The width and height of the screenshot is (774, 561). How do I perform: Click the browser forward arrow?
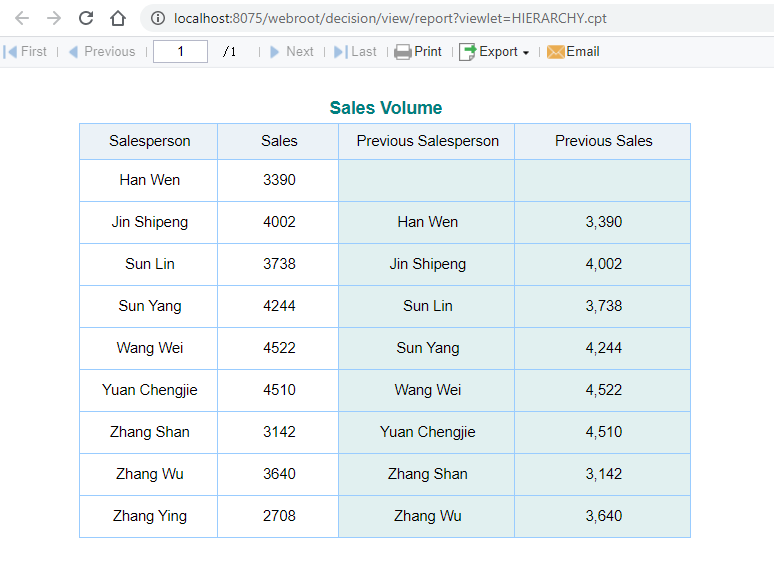pyautogui.click(x=54, y=18)
